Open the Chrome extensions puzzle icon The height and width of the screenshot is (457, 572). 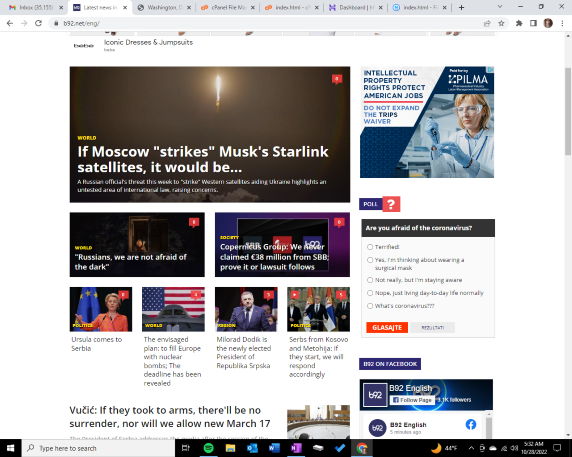[x=519, y=23]
